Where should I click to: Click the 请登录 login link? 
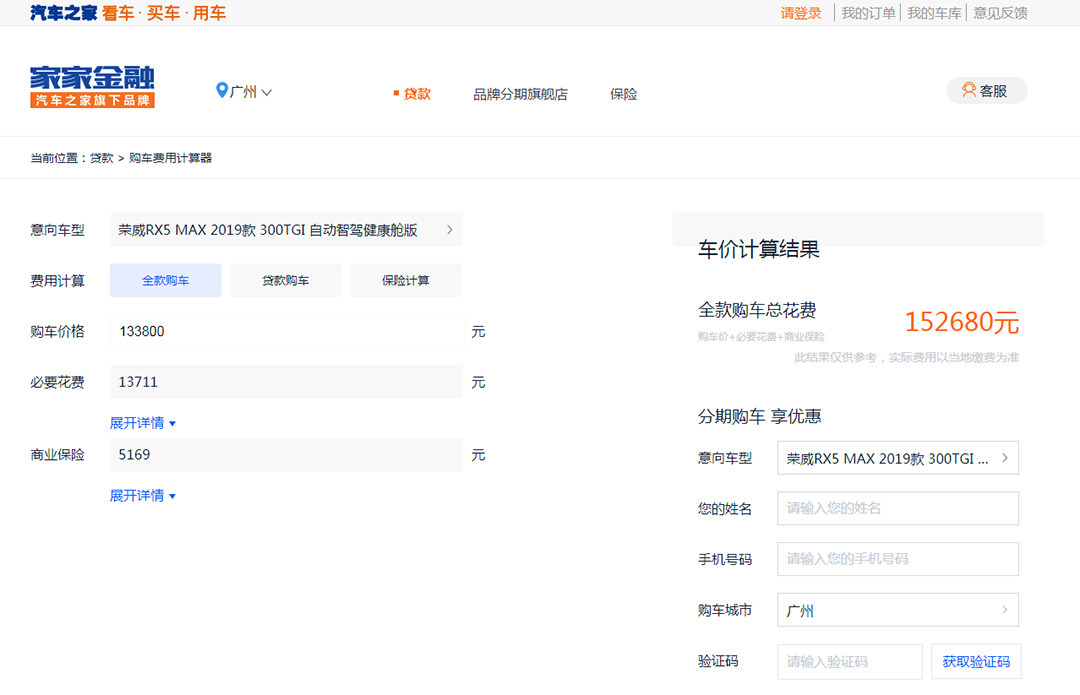click(801, 13)
